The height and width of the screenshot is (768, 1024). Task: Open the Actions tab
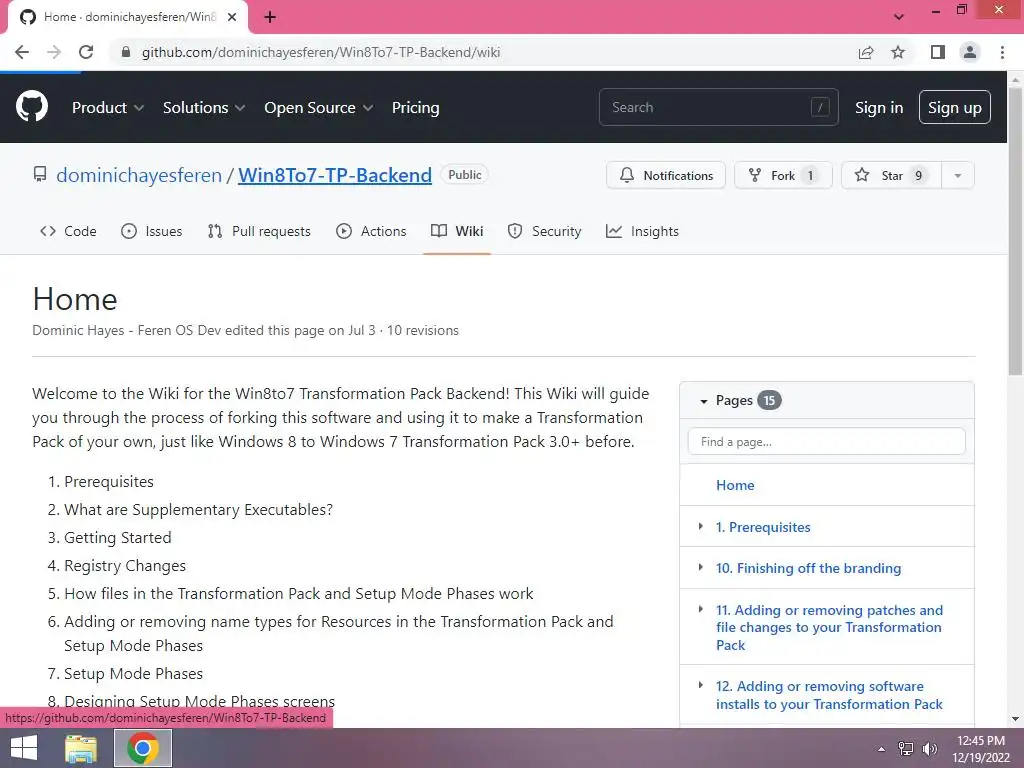pyautogui.click(x=371, y=231)
